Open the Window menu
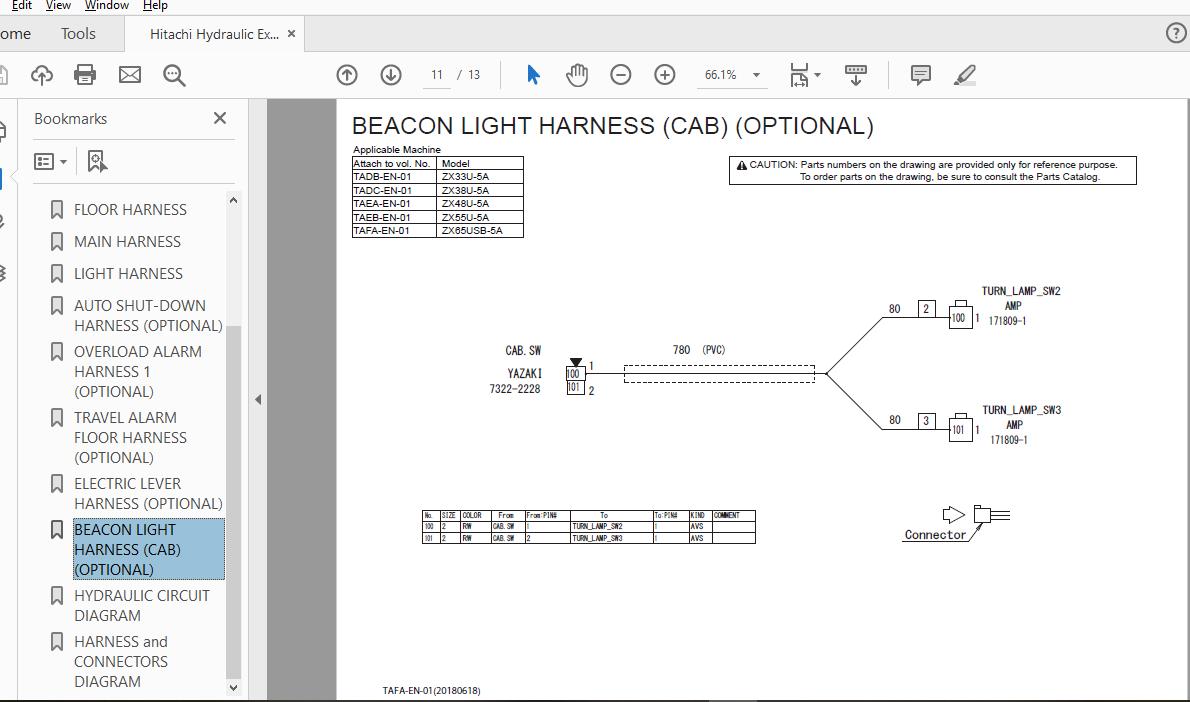Viewport: 1190px width, 702px height. point(106,5)
